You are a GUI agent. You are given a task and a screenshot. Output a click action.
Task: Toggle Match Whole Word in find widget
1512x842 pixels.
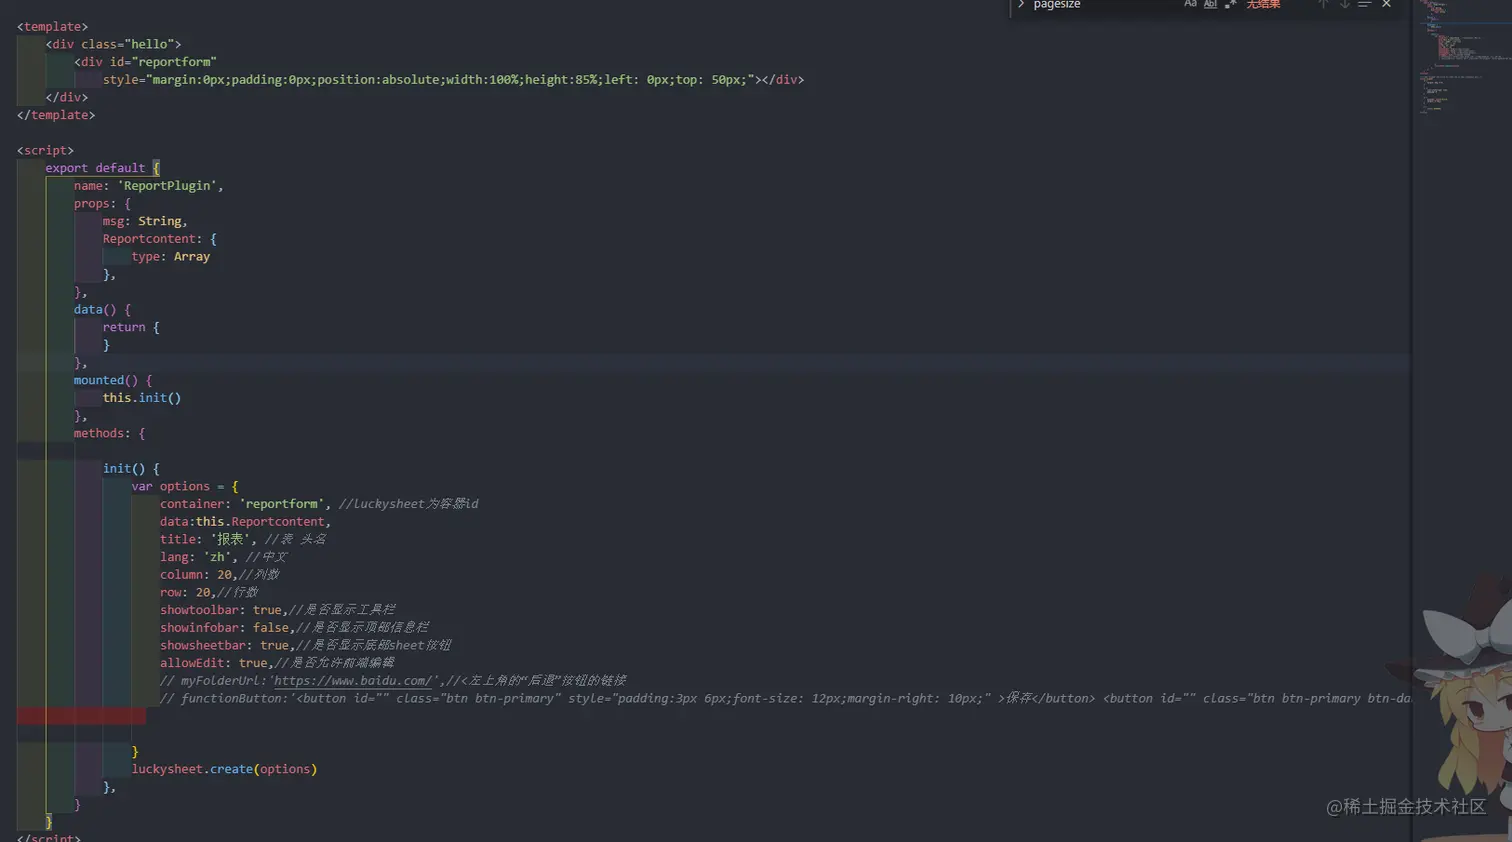1210,4
